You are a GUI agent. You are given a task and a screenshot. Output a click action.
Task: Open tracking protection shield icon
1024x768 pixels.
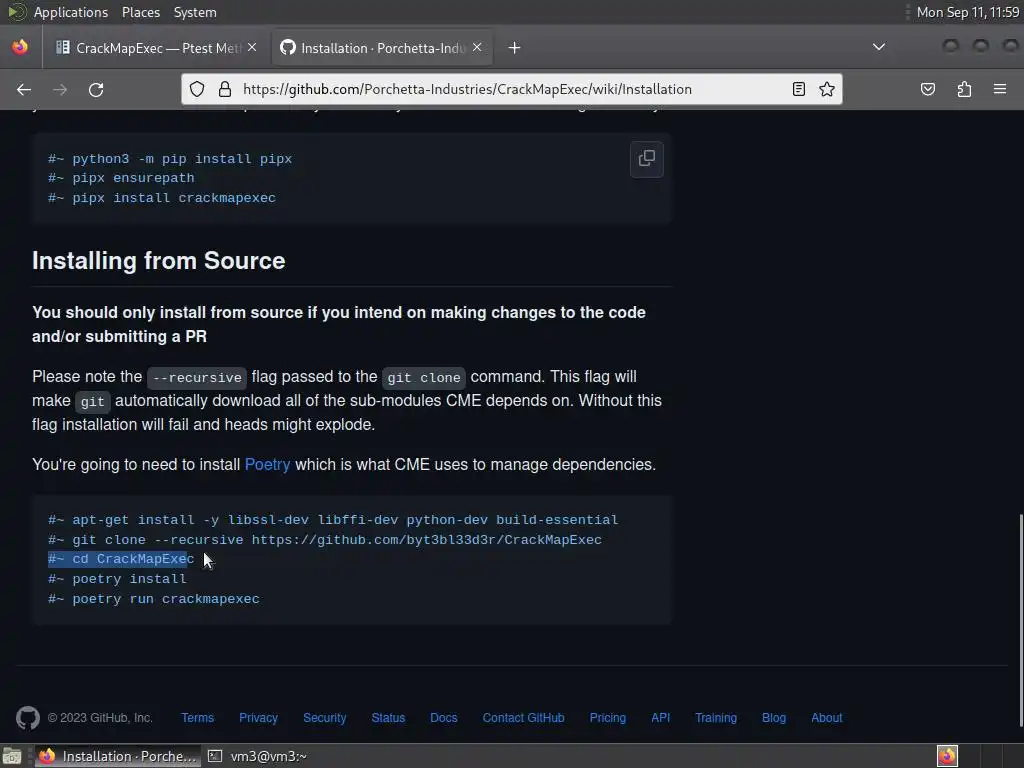pyautogui.click(x=197, y=89)
